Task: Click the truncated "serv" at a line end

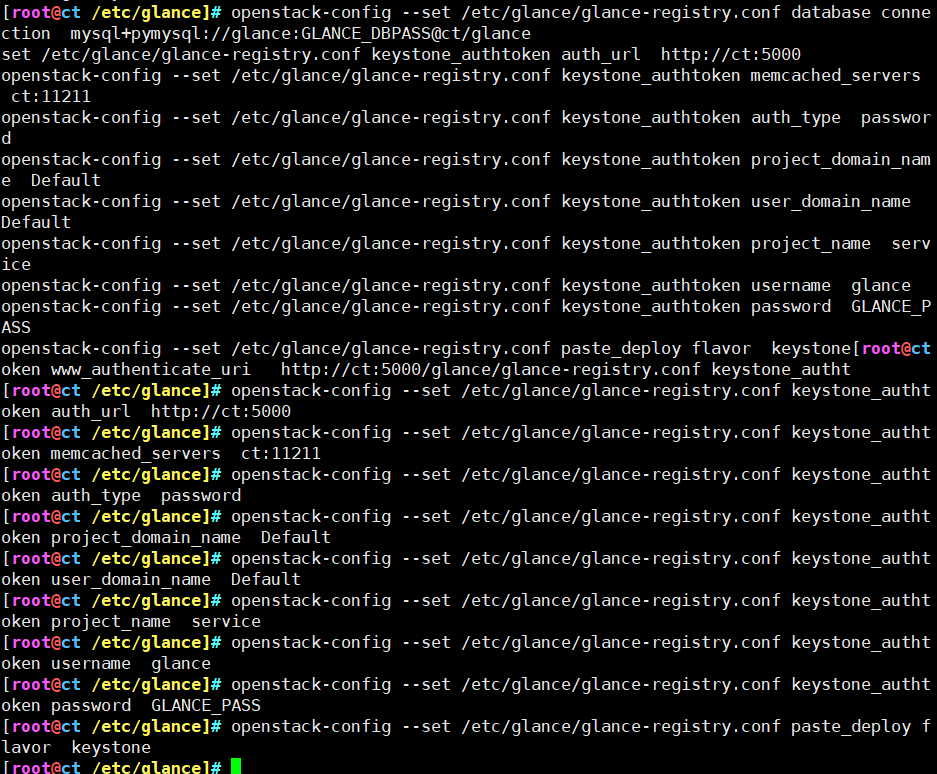Action: click(x=911, y=243)
